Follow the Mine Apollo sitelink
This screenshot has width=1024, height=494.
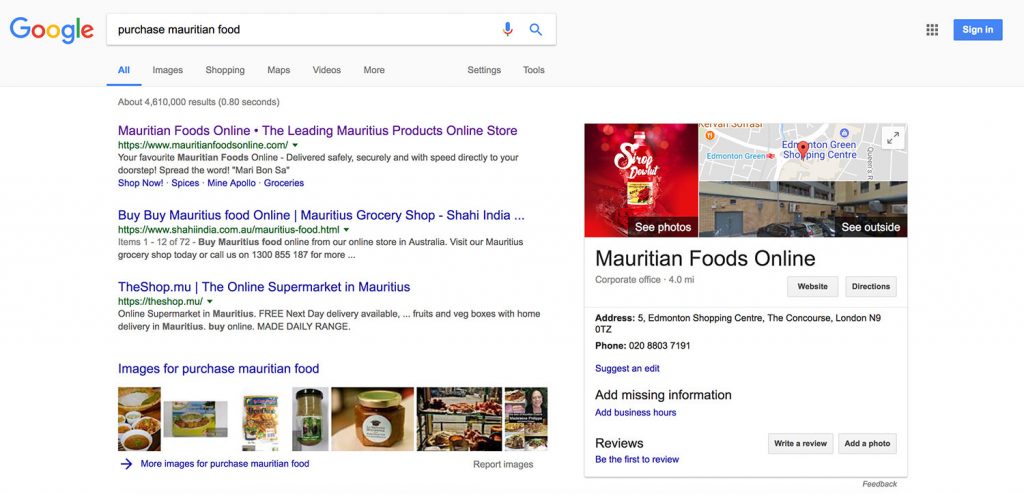tap(232, 183)
